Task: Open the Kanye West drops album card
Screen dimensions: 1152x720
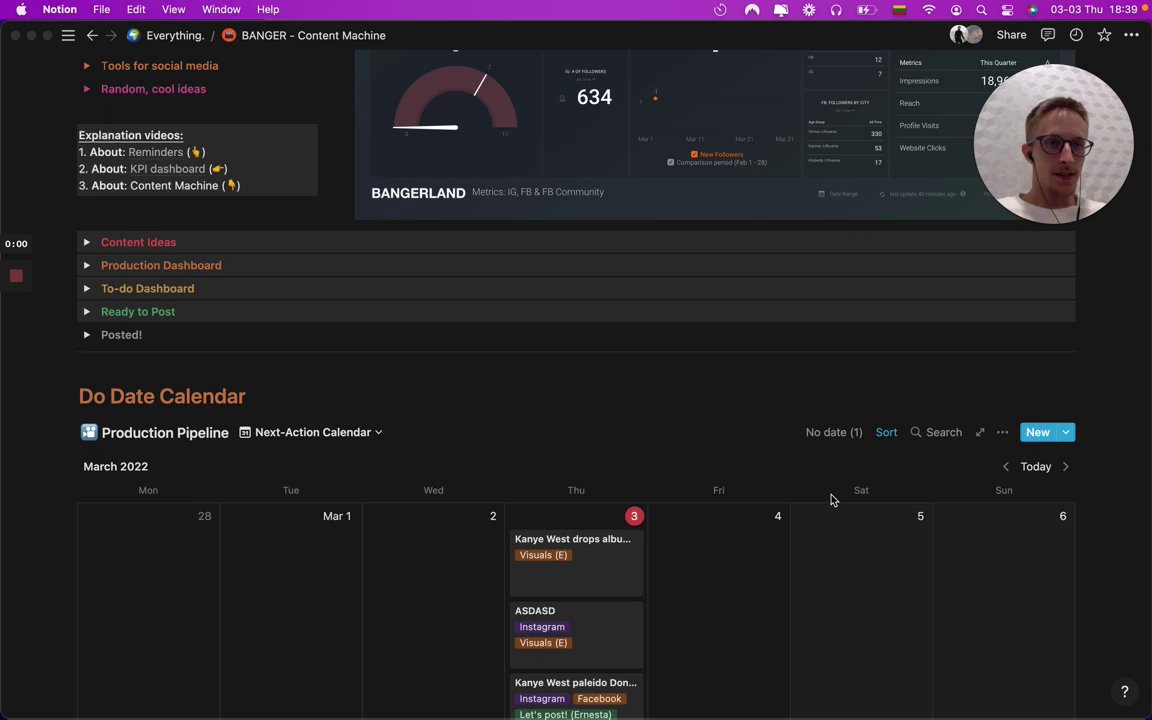Action: 576,563
